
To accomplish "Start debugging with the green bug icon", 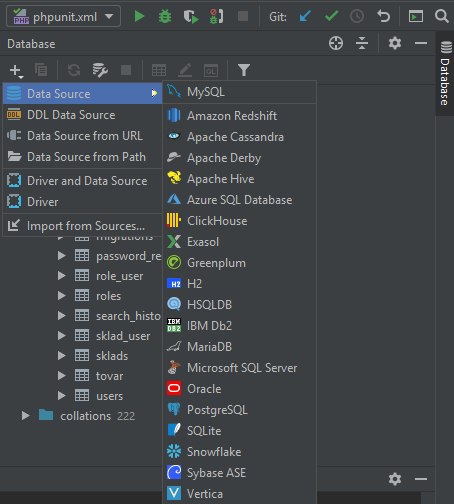I will pyautogui.click(x=165, y=16).
